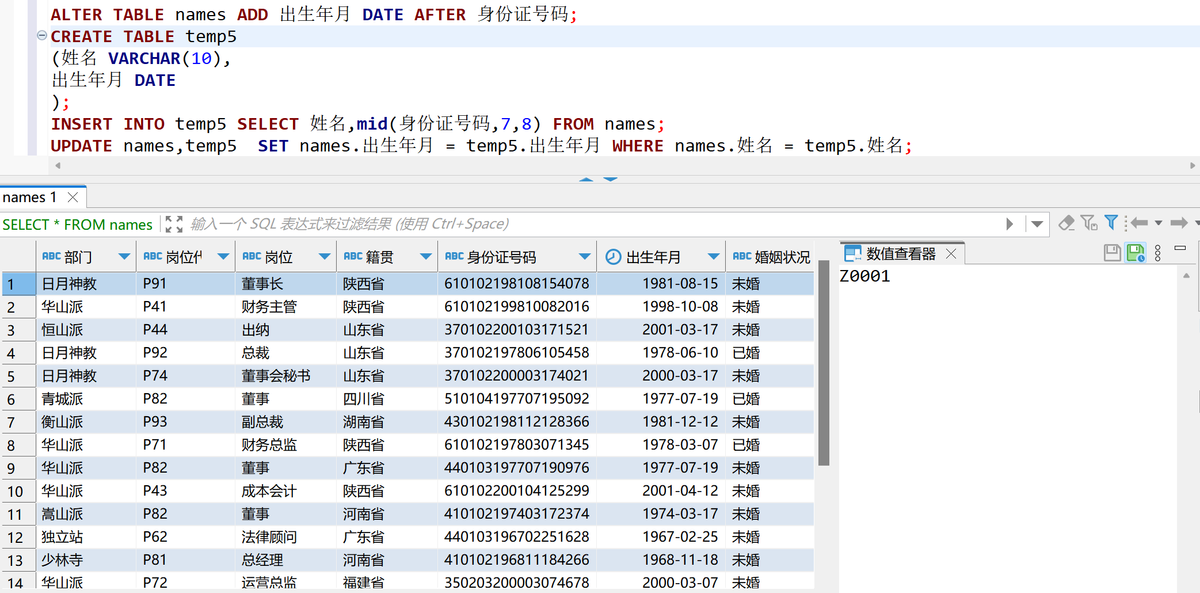
Task: Select row number 1 header
Action: click(x=17, y=284)
